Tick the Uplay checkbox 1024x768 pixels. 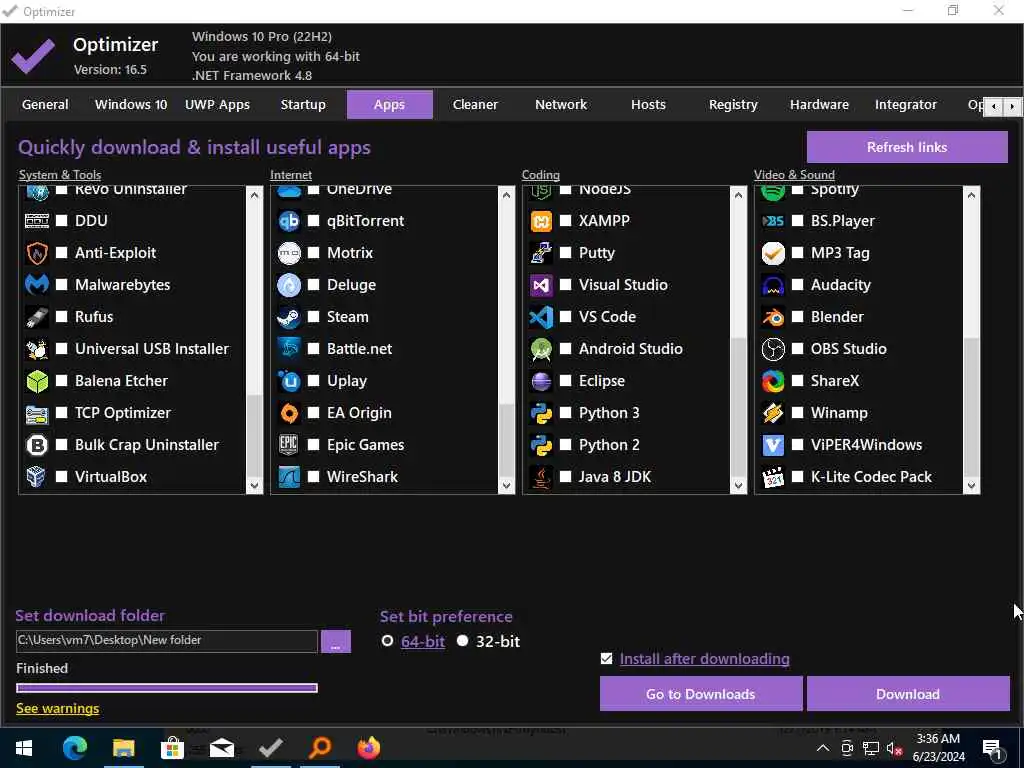coord(313,381)
